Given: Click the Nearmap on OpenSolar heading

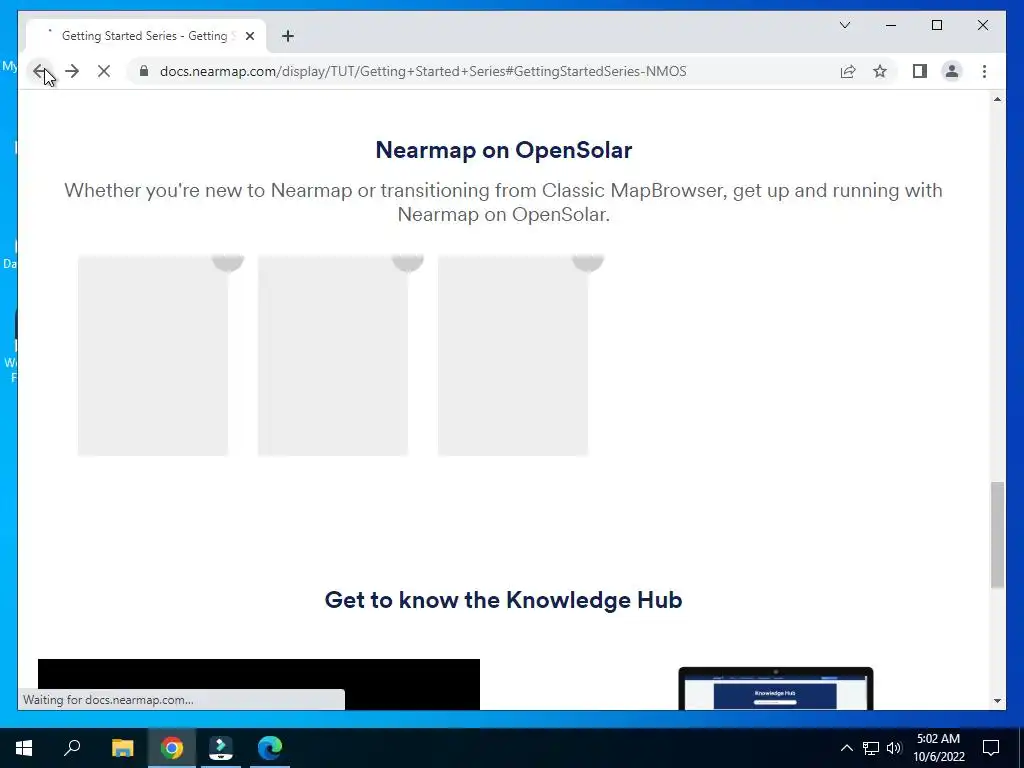Looking at the screenshot, I should [504, 150].
